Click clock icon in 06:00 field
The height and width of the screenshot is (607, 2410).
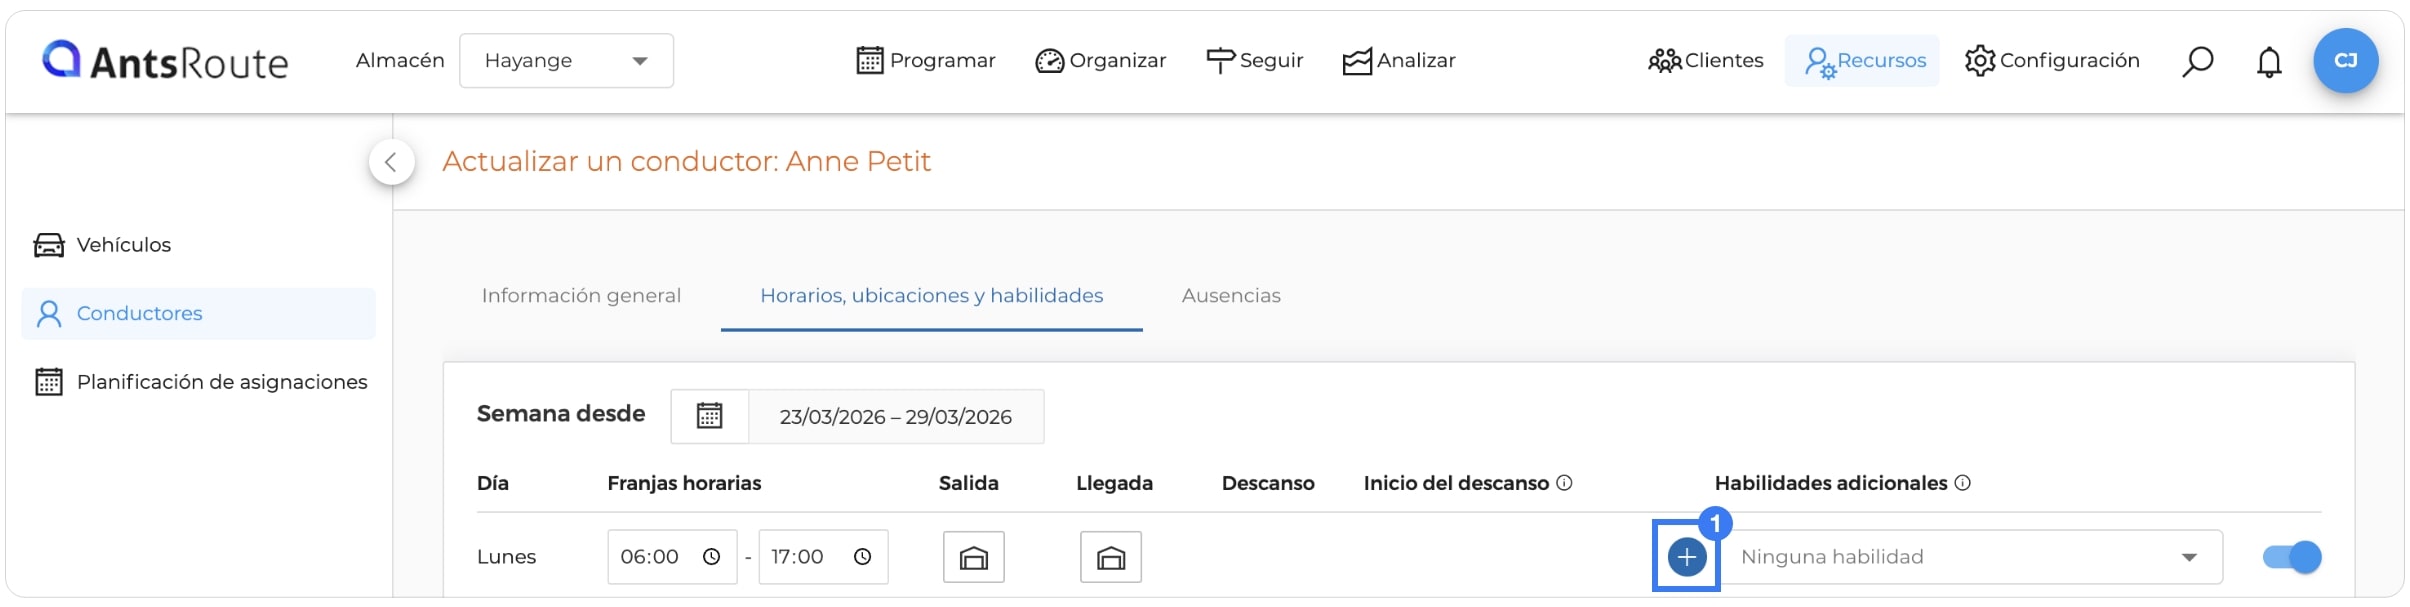pos(711,557)
